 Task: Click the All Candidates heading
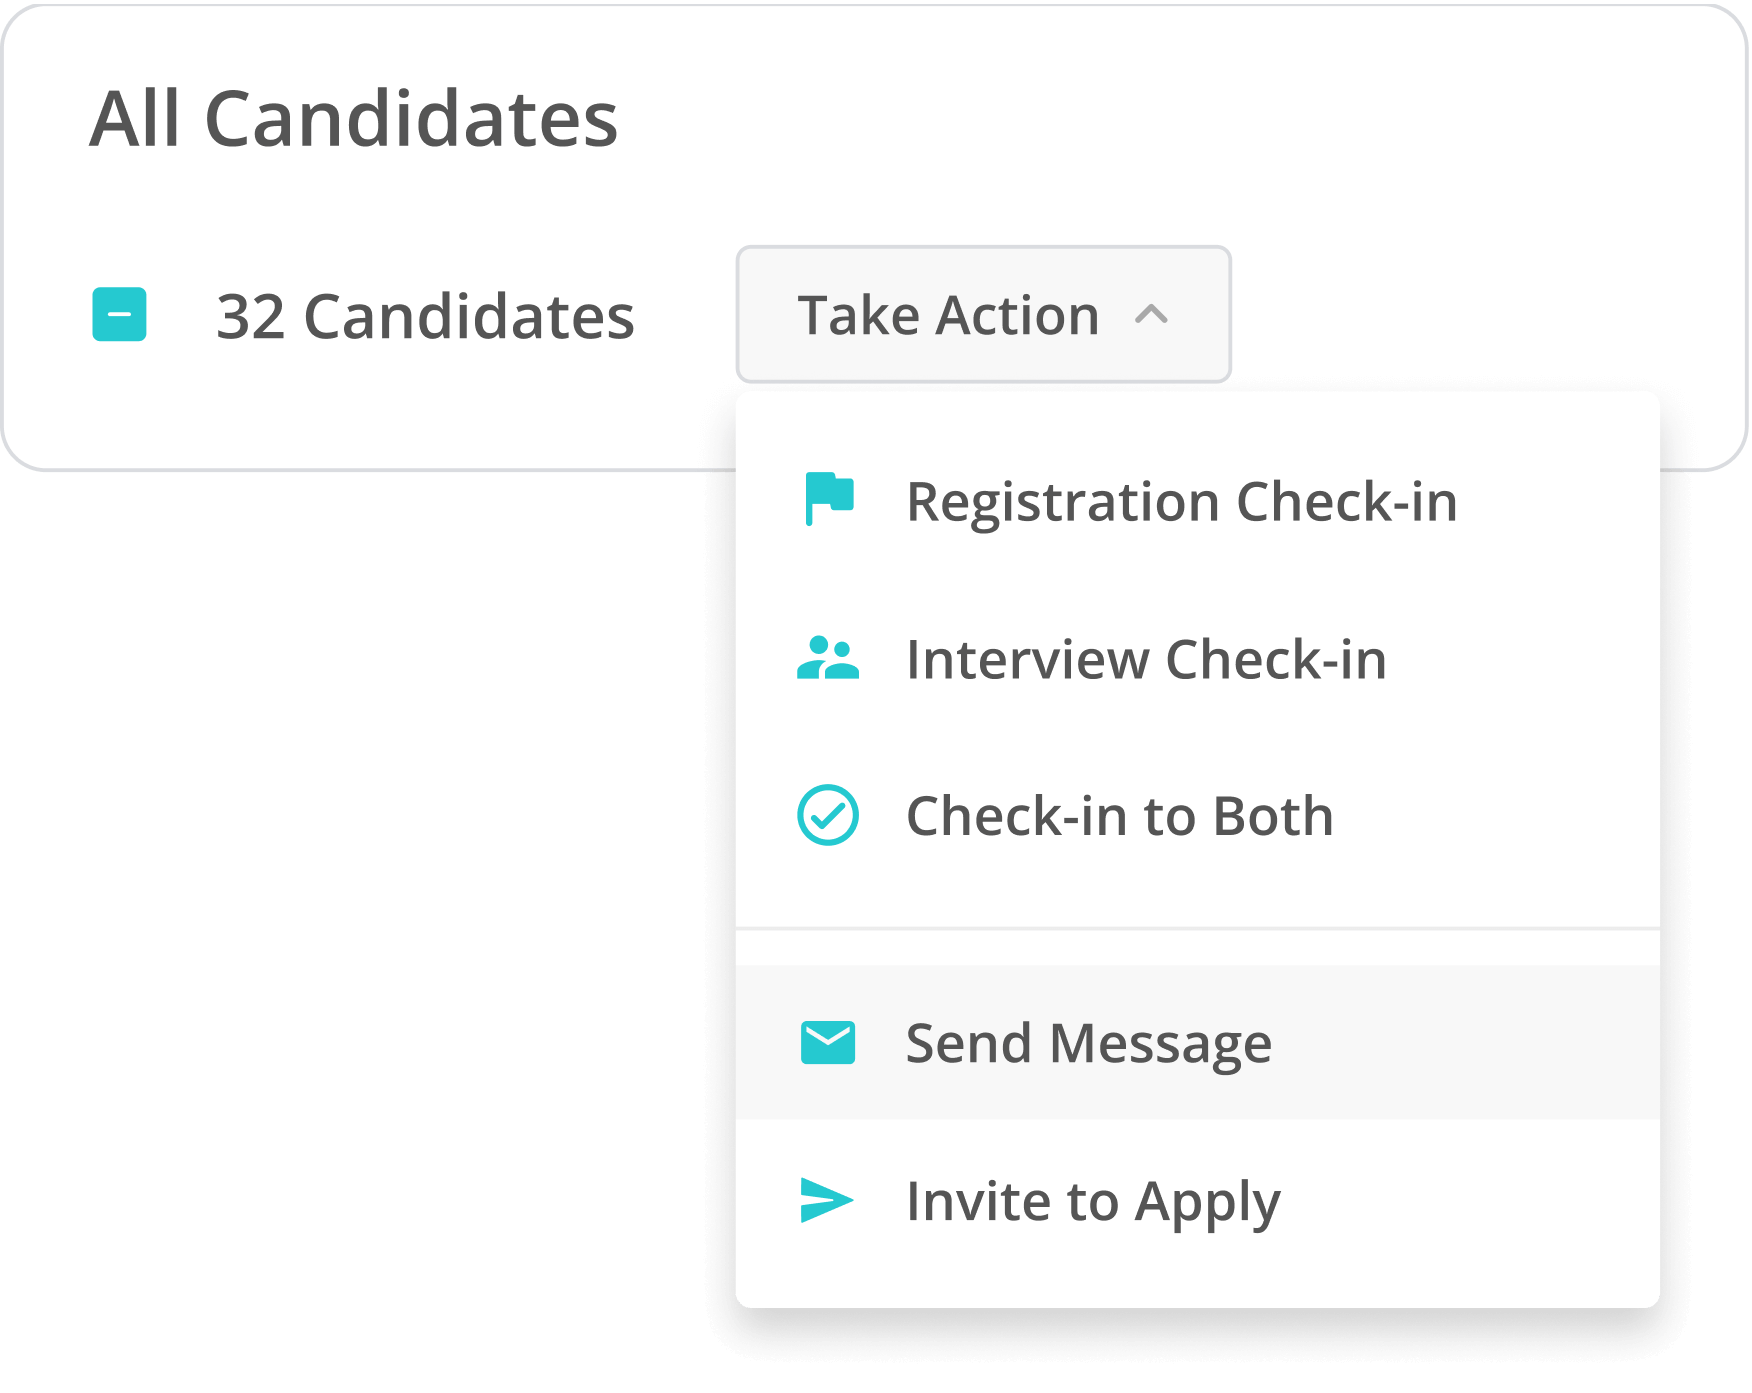354,118
